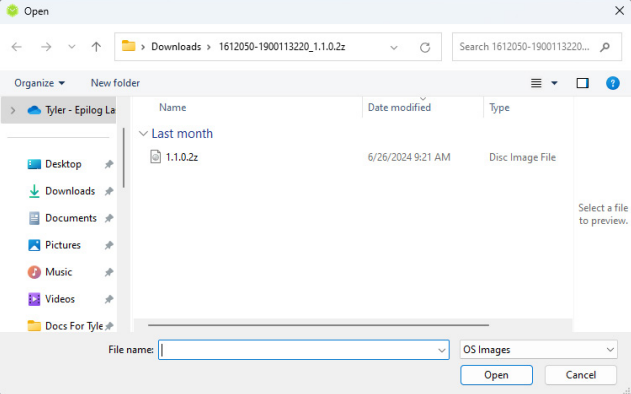Expand the File name dropdown arrow

pyautogui.click(x=441, y=350)
